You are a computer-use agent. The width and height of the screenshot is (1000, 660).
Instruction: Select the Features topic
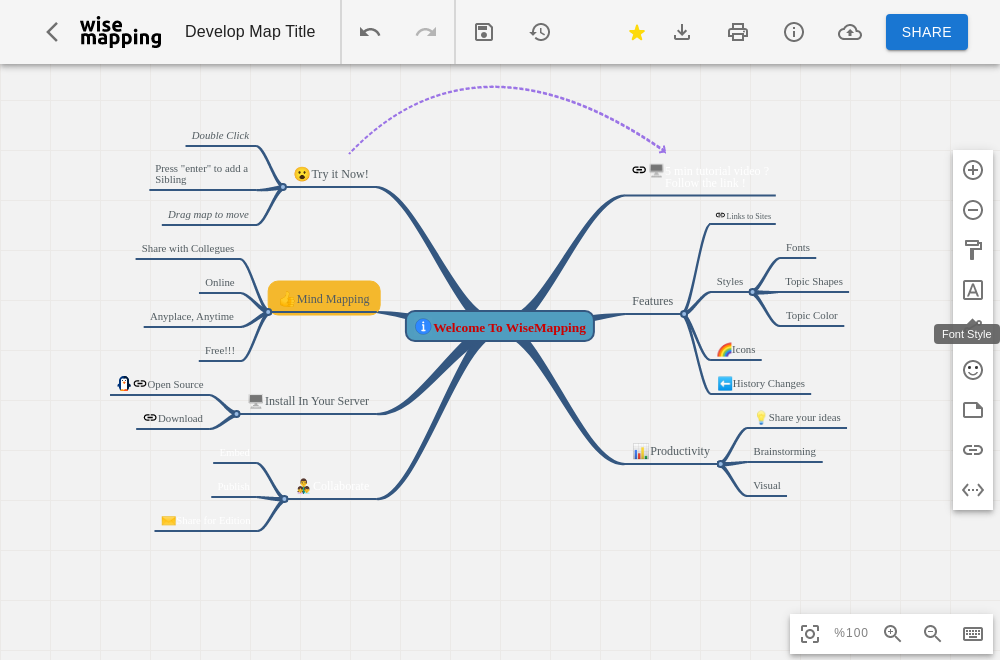point(652,301)
